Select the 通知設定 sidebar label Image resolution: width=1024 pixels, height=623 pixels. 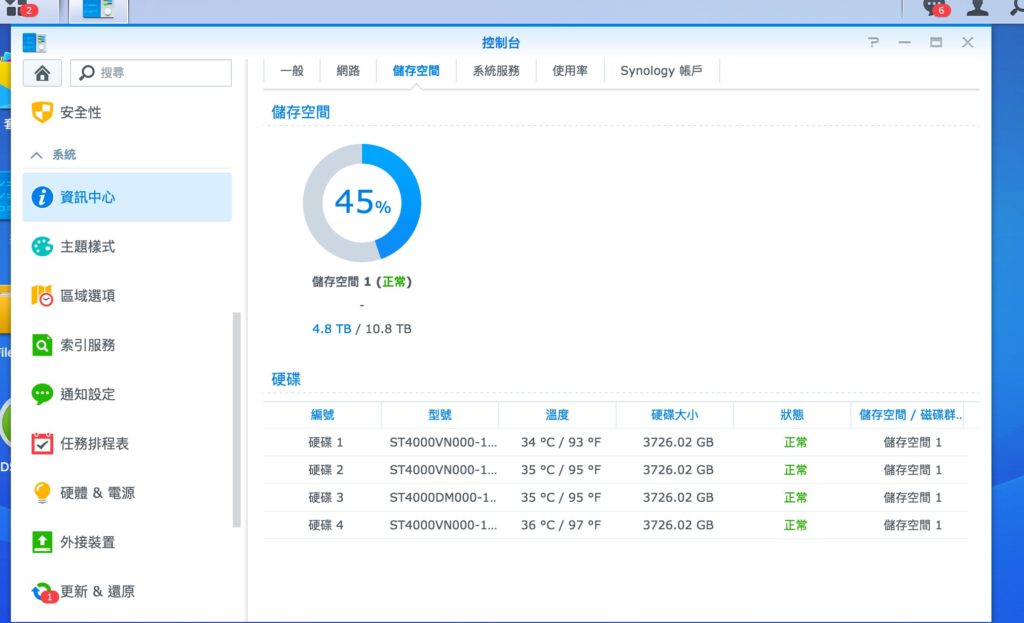click(x=88, y=394)
